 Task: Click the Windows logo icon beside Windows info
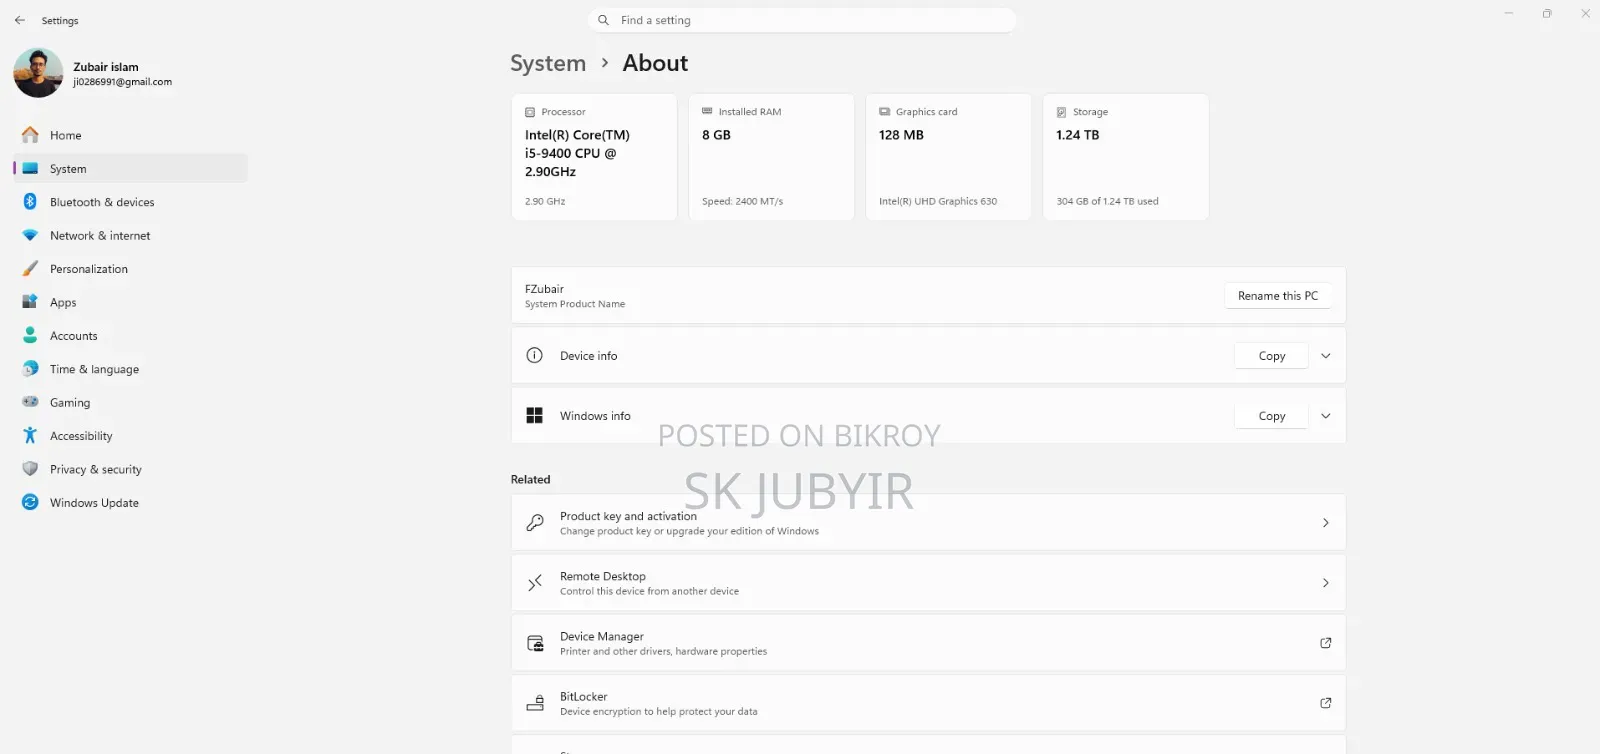click(x=535, y=416)
